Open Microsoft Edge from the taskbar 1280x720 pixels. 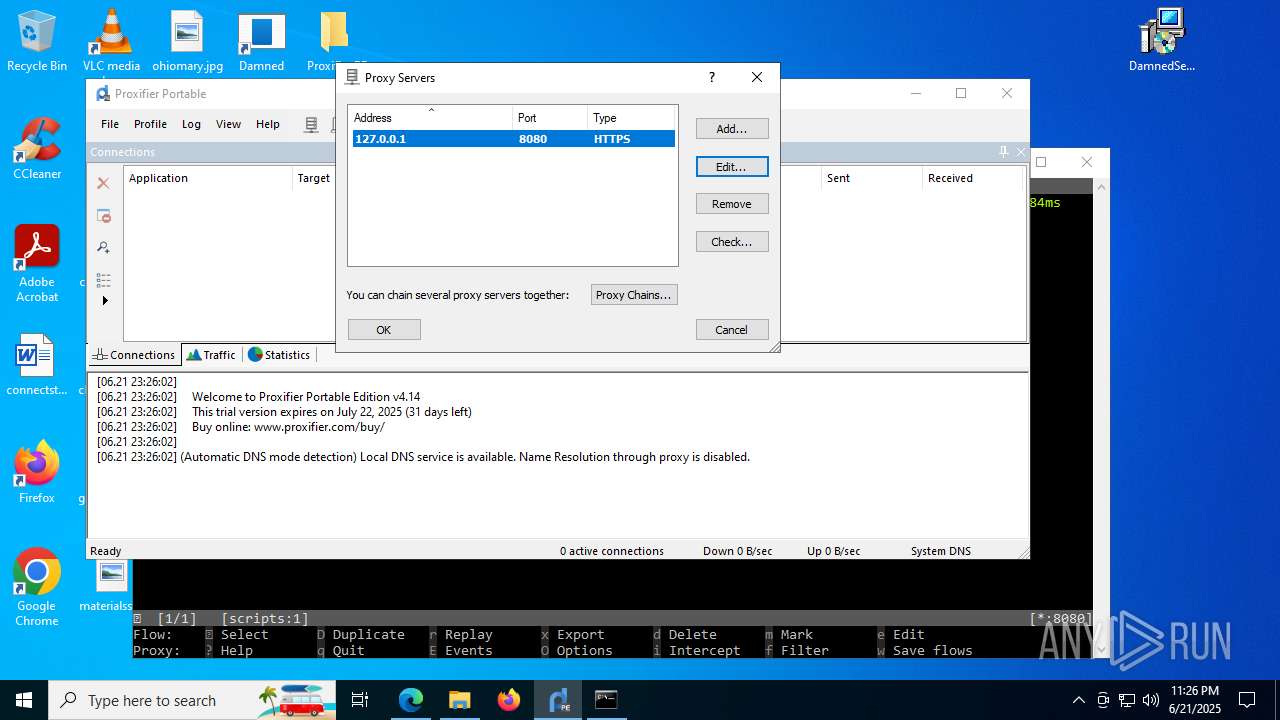411,700
